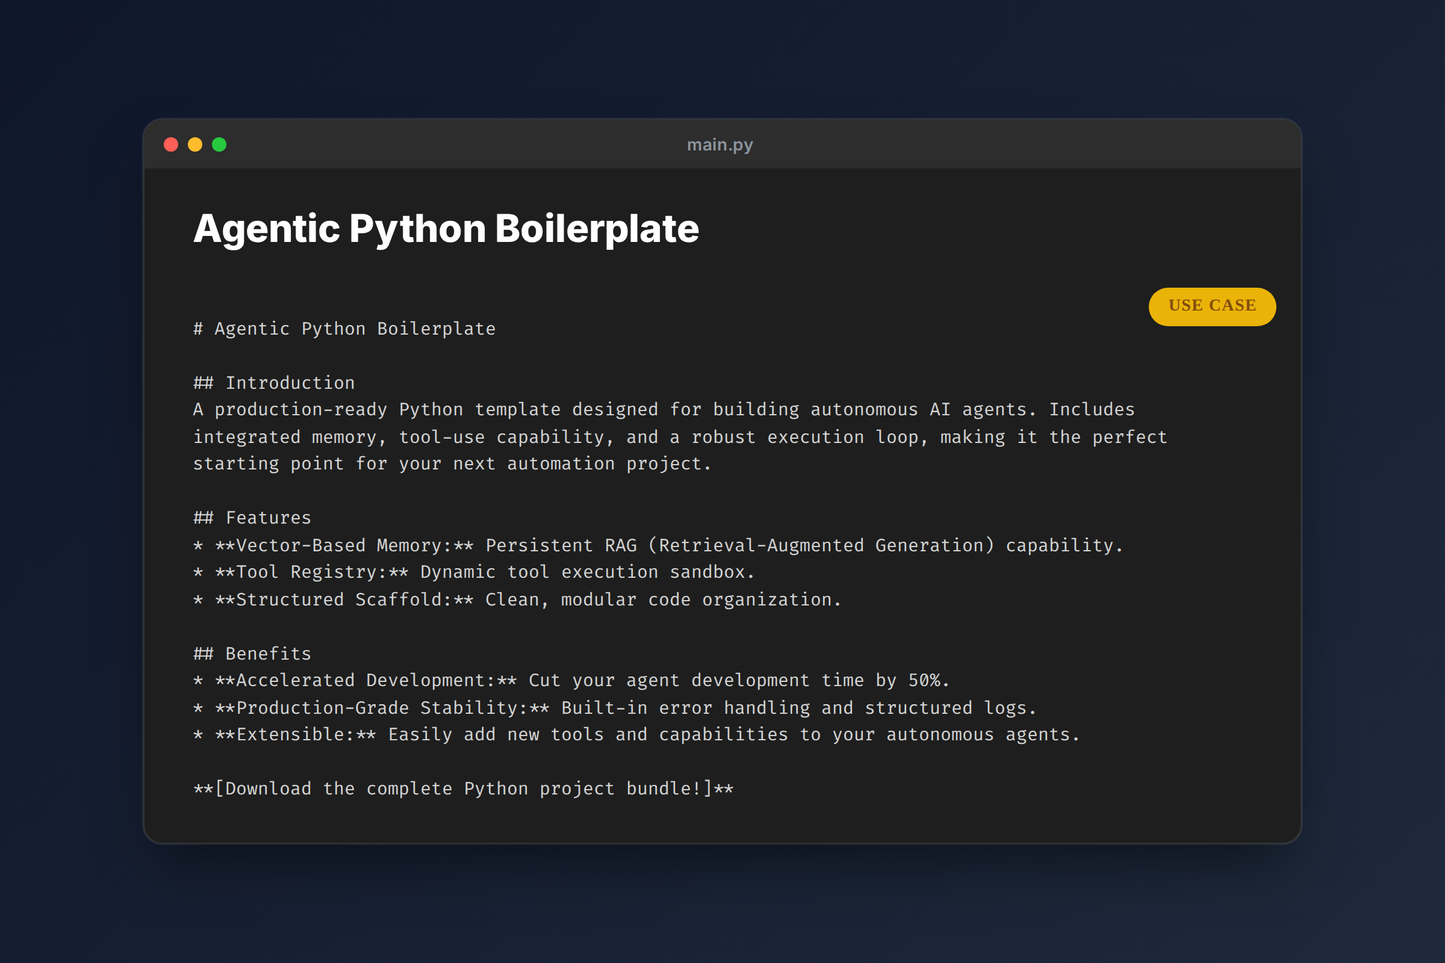Image resolution: width=1445 pixels, height=963 pixels.
Task: Click the line starting 'A production-ready Python template'
Action: pyautogui.click(x=664, y=410)
